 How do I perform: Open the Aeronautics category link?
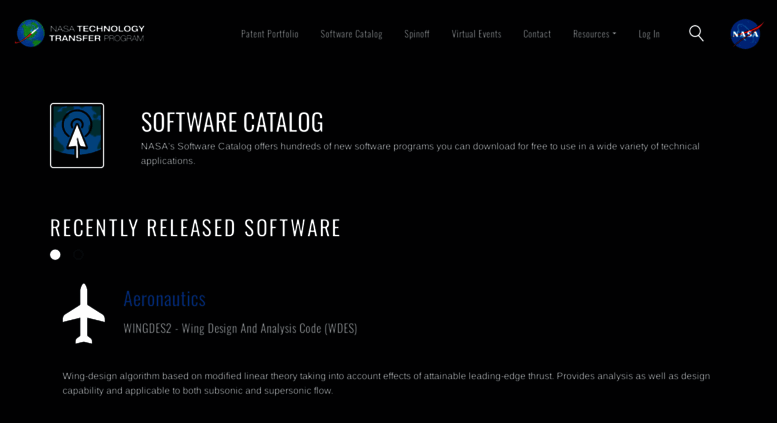[165, 299]
